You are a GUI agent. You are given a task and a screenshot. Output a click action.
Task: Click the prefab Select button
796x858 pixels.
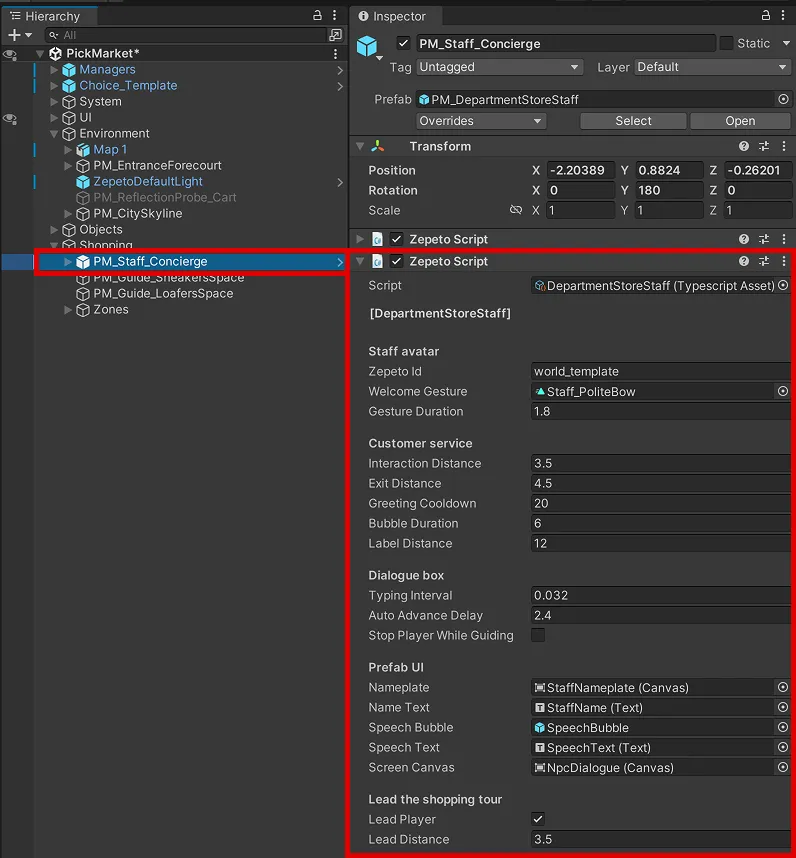click(633, 121)
